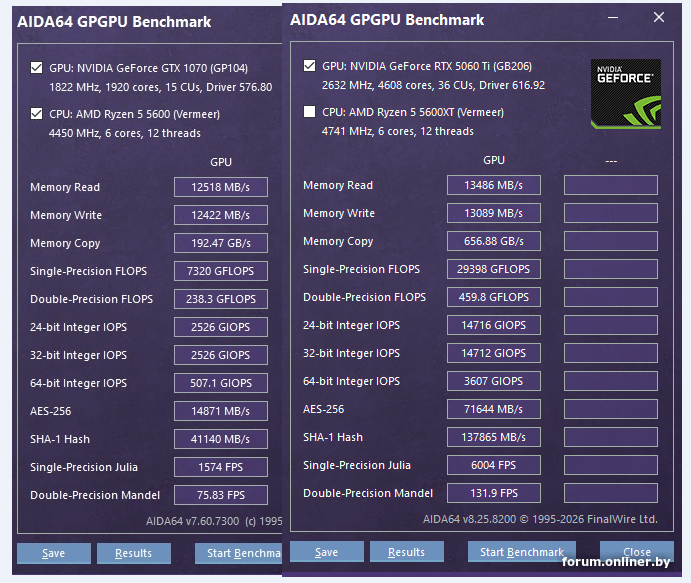Select left window 32-bit Integer IOPS 2526 GIOPS value
Viewport: 691px width, 583px height.
click(221, 355)
